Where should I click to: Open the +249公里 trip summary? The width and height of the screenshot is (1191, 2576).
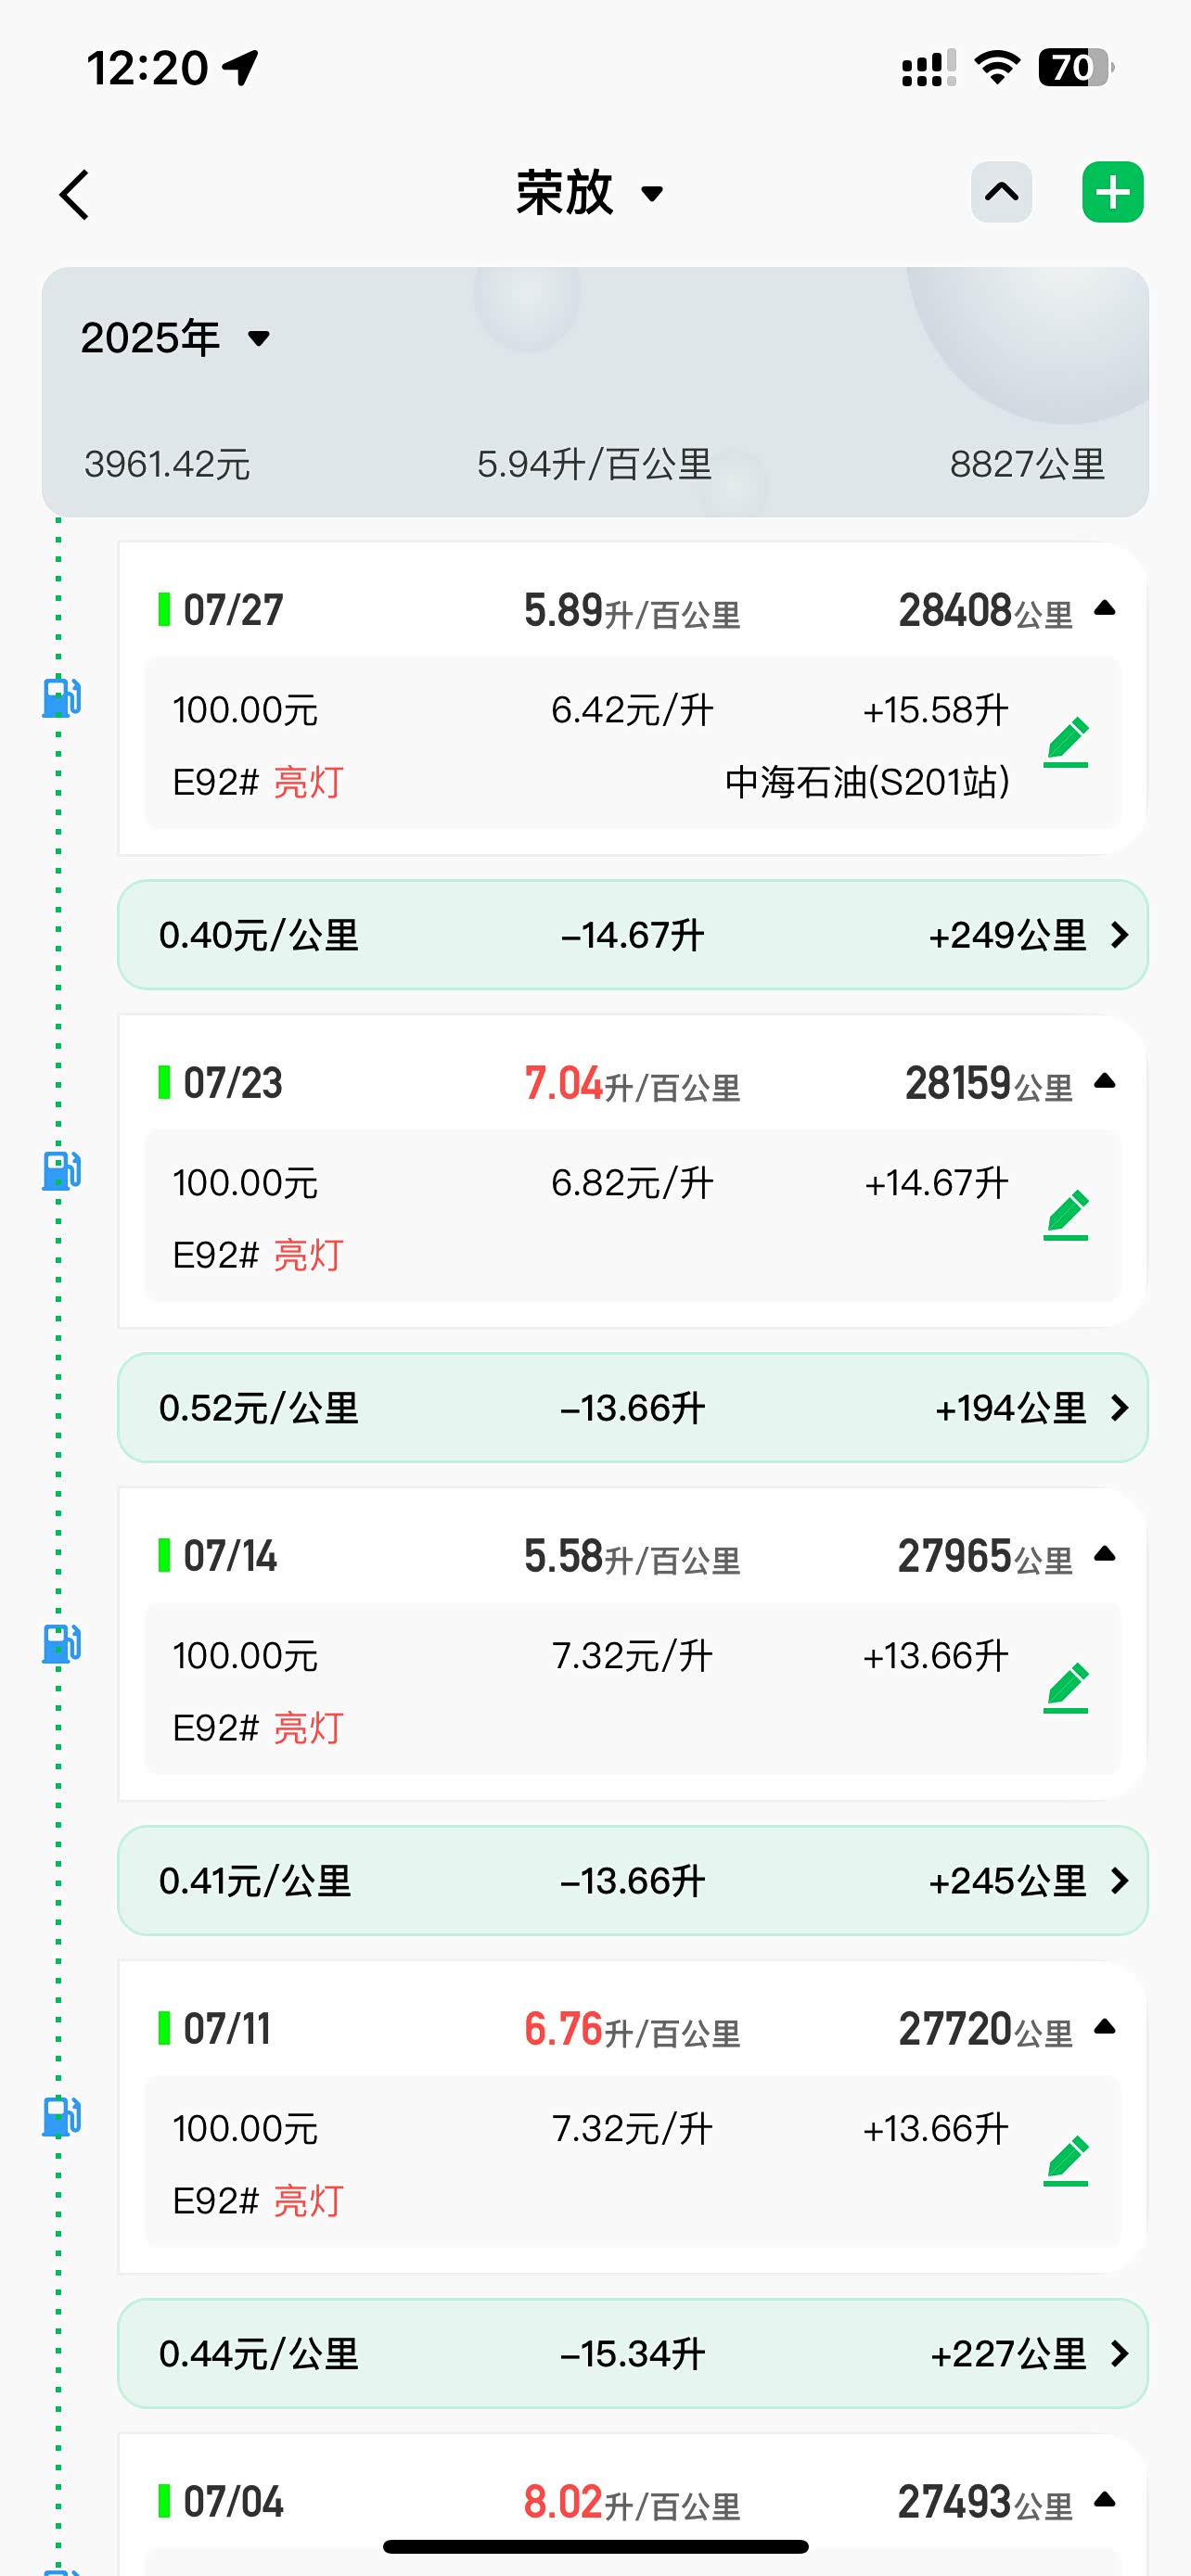tap(633, 935)
